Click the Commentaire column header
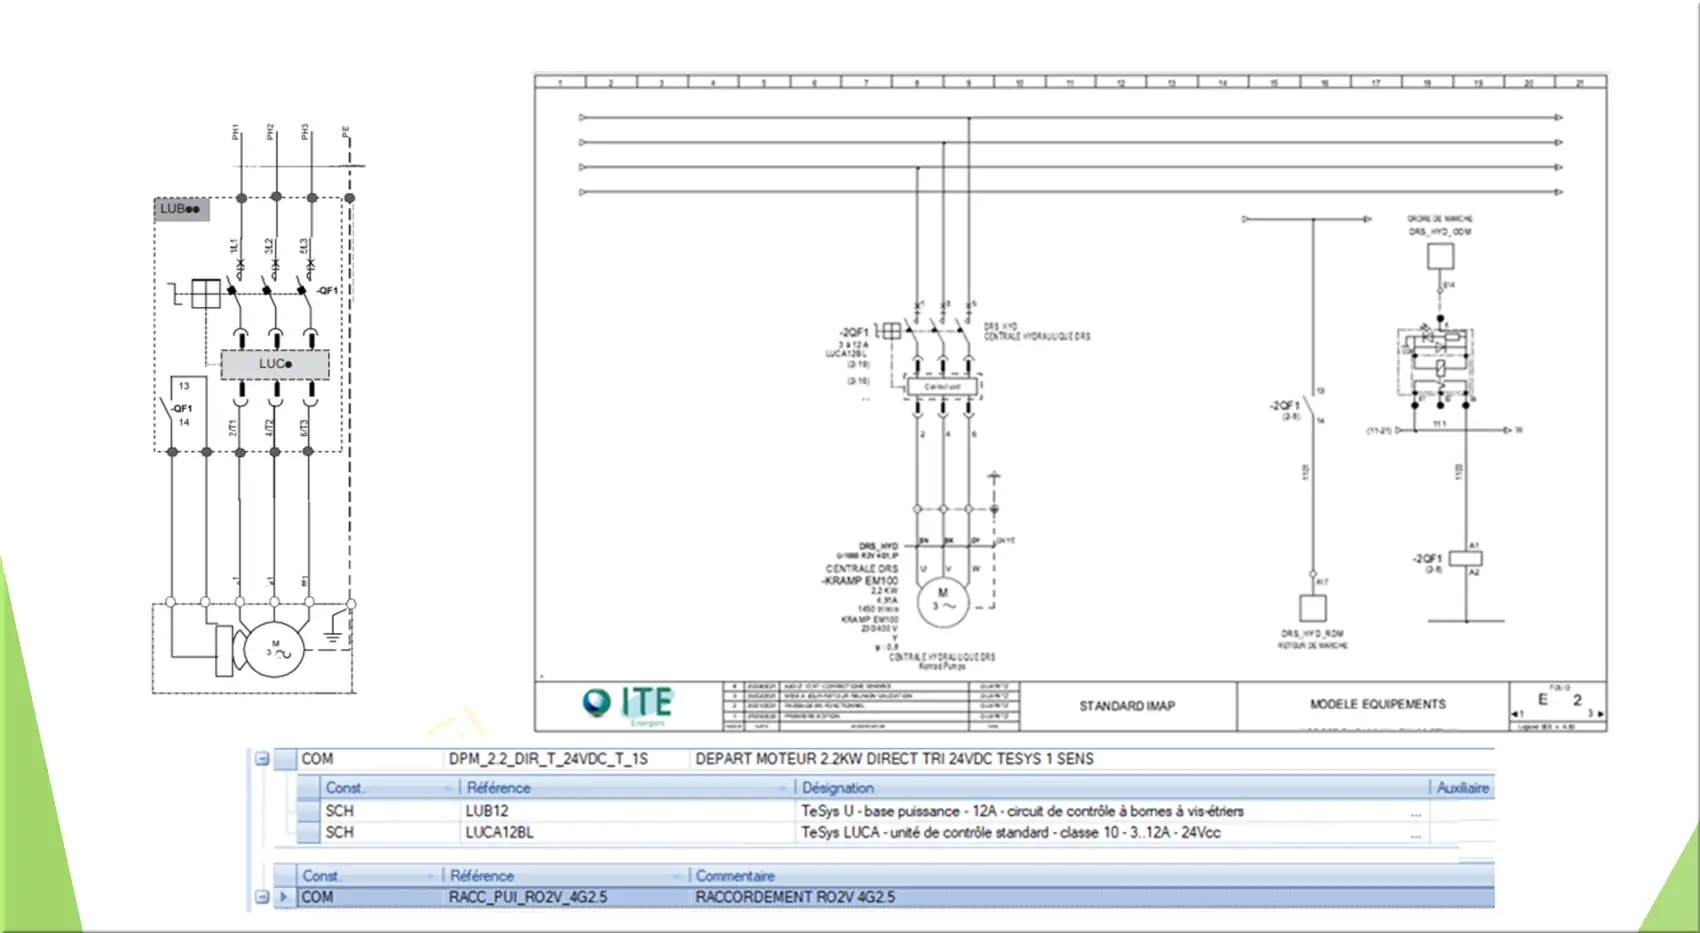The height and width of the screenshot is (933, 1700). 1090,876
